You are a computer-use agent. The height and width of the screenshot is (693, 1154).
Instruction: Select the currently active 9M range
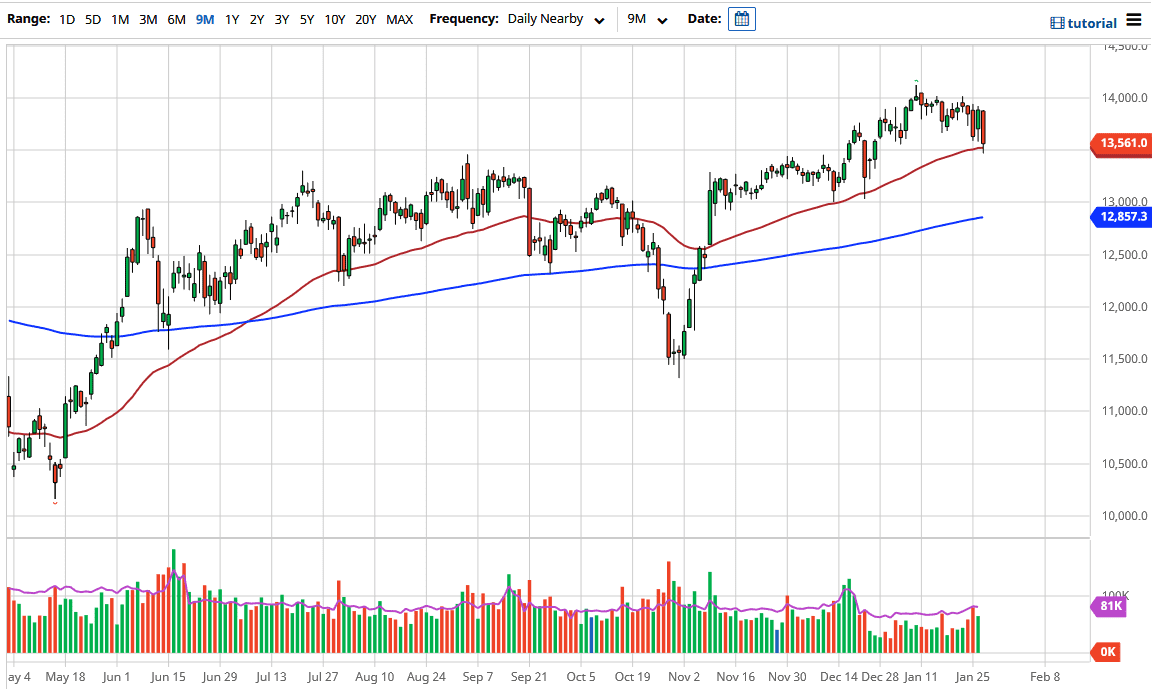coord(202,18)
